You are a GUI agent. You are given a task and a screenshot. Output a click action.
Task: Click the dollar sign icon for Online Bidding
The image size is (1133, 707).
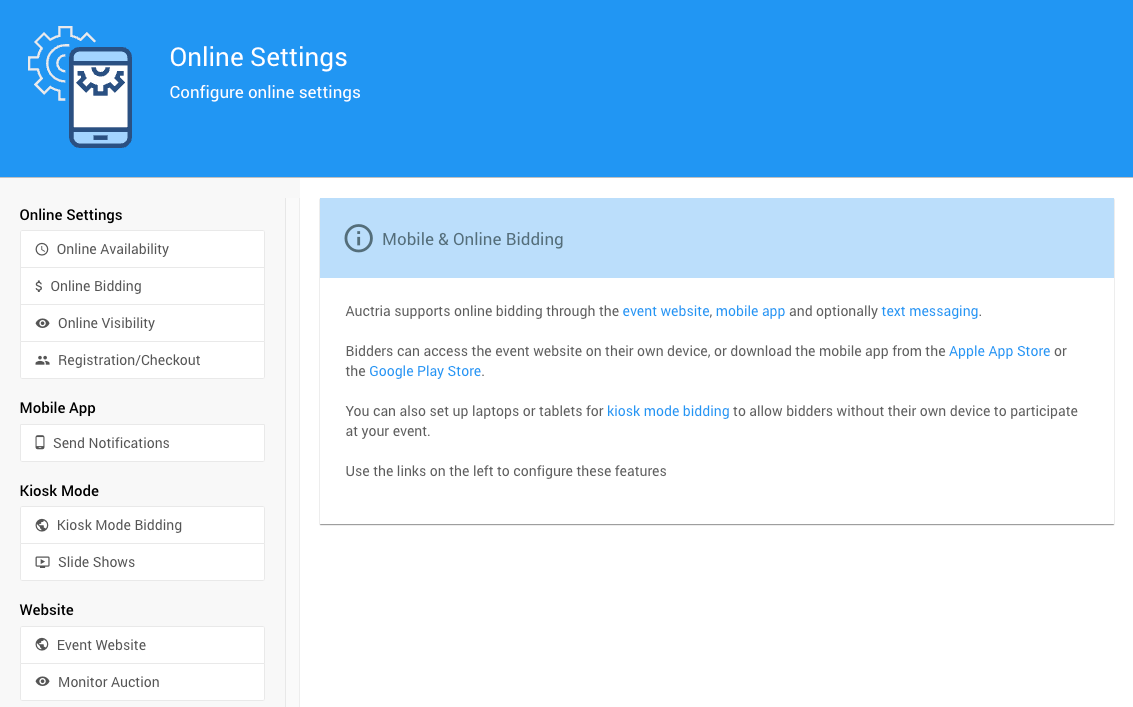tap(39, 286)
